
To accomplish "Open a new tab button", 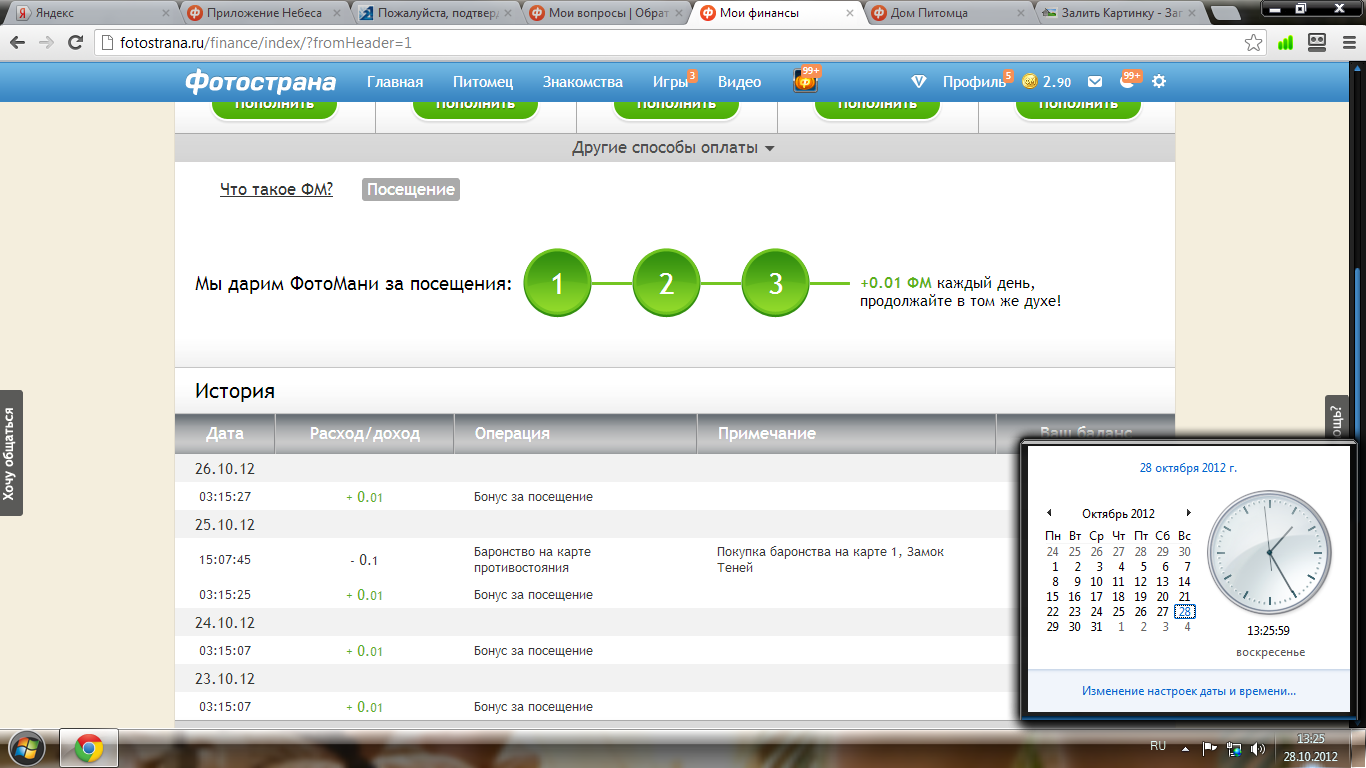I will tap(1226, 14).
